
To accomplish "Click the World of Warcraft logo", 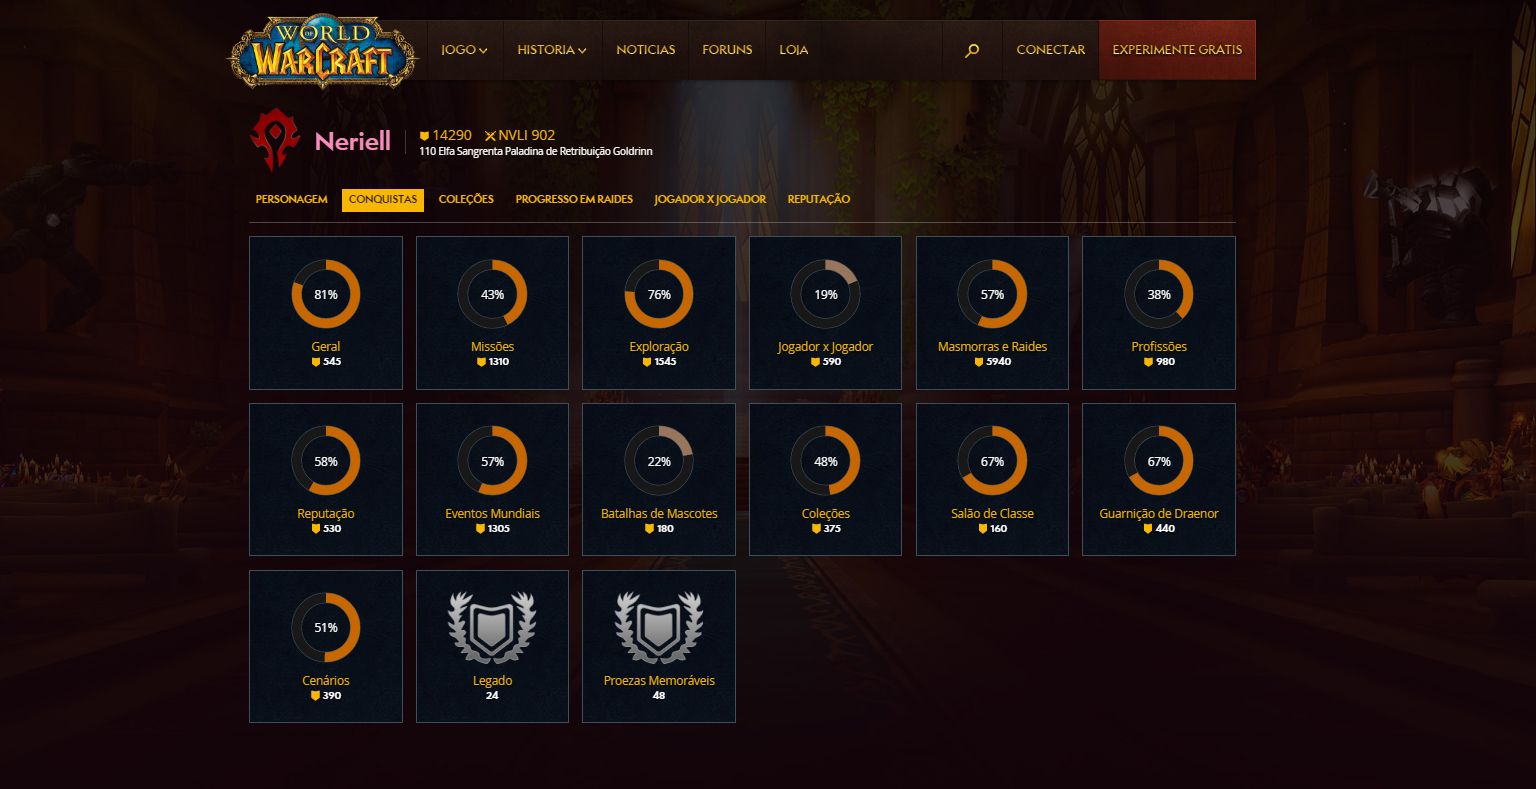I will click(x=322, y=50).
